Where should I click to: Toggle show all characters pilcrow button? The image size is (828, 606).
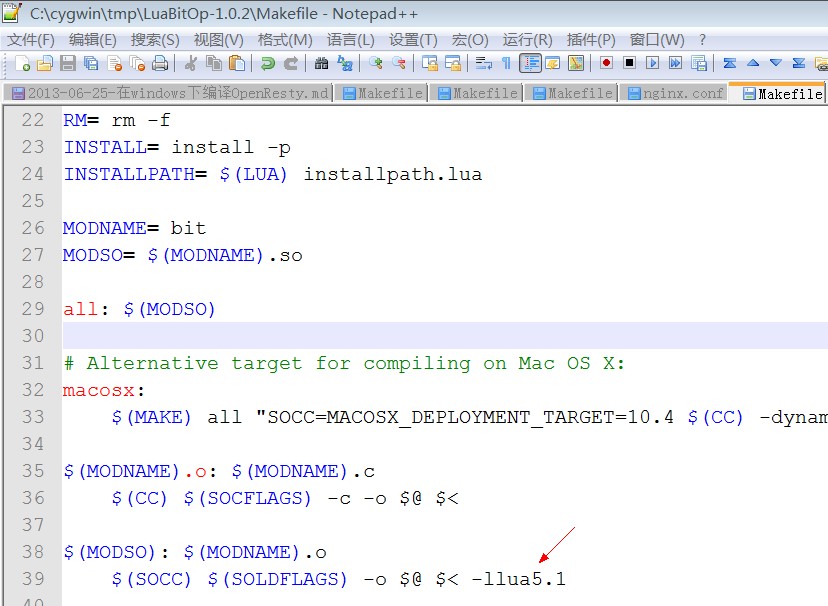[506, 63]
